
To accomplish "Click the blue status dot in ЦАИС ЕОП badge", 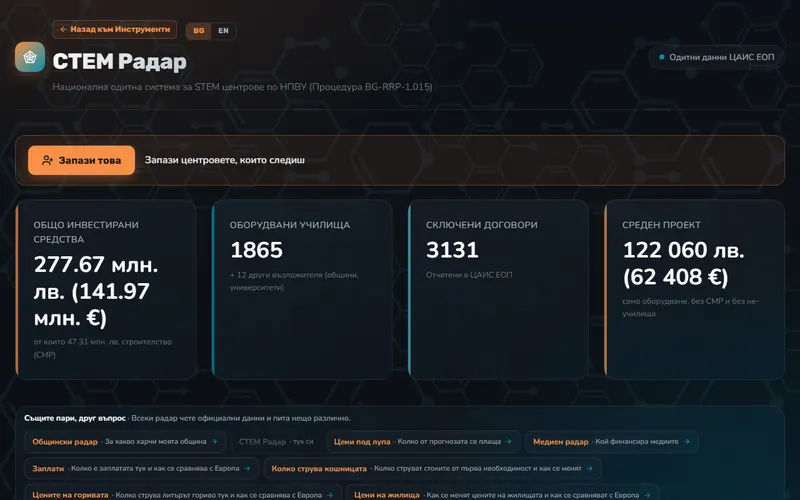I will (x=662, y=57).
